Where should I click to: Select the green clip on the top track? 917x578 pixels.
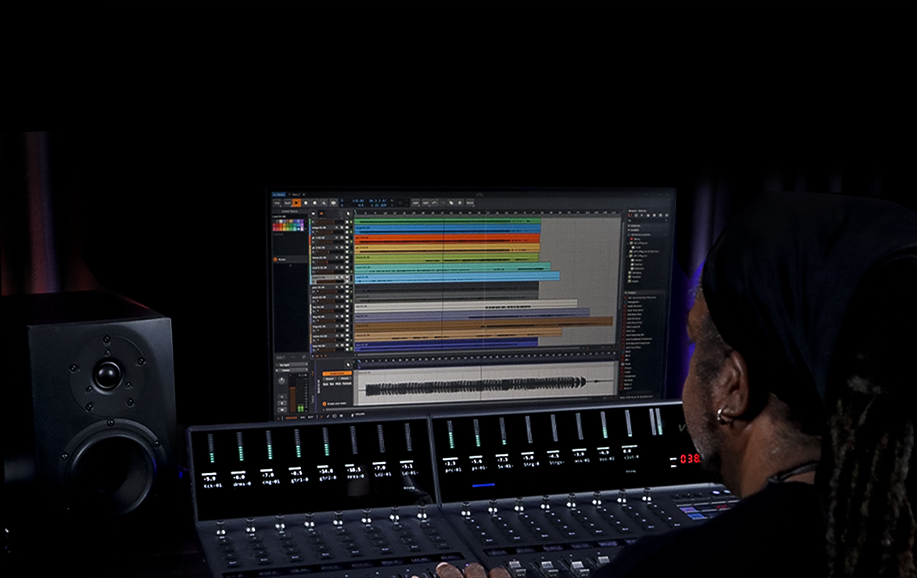447,221
